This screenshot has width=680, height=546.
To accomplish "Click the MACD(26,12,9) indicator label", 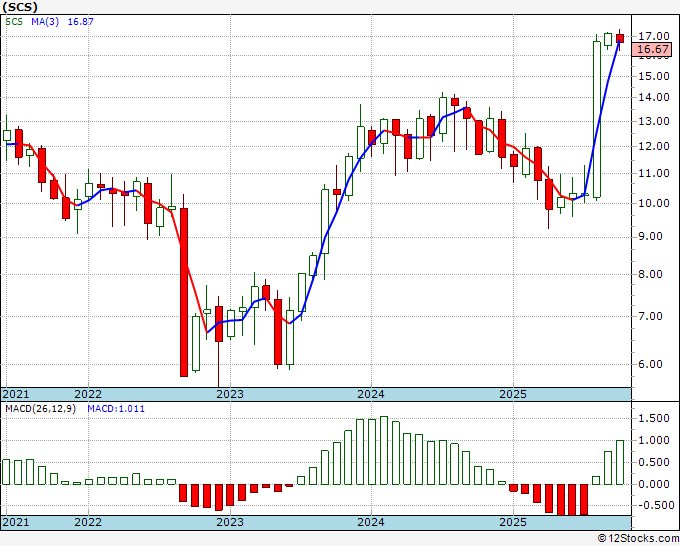I will (40, 409).
